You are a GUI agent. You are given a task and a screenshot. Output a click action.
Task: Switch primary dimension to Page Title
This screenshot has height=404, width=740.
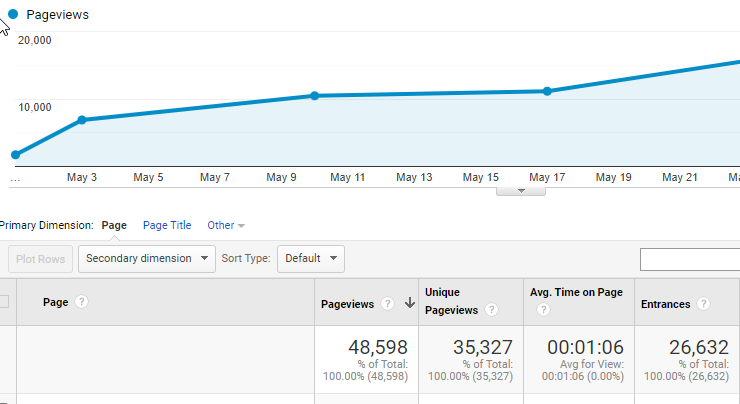click(167, 226)
